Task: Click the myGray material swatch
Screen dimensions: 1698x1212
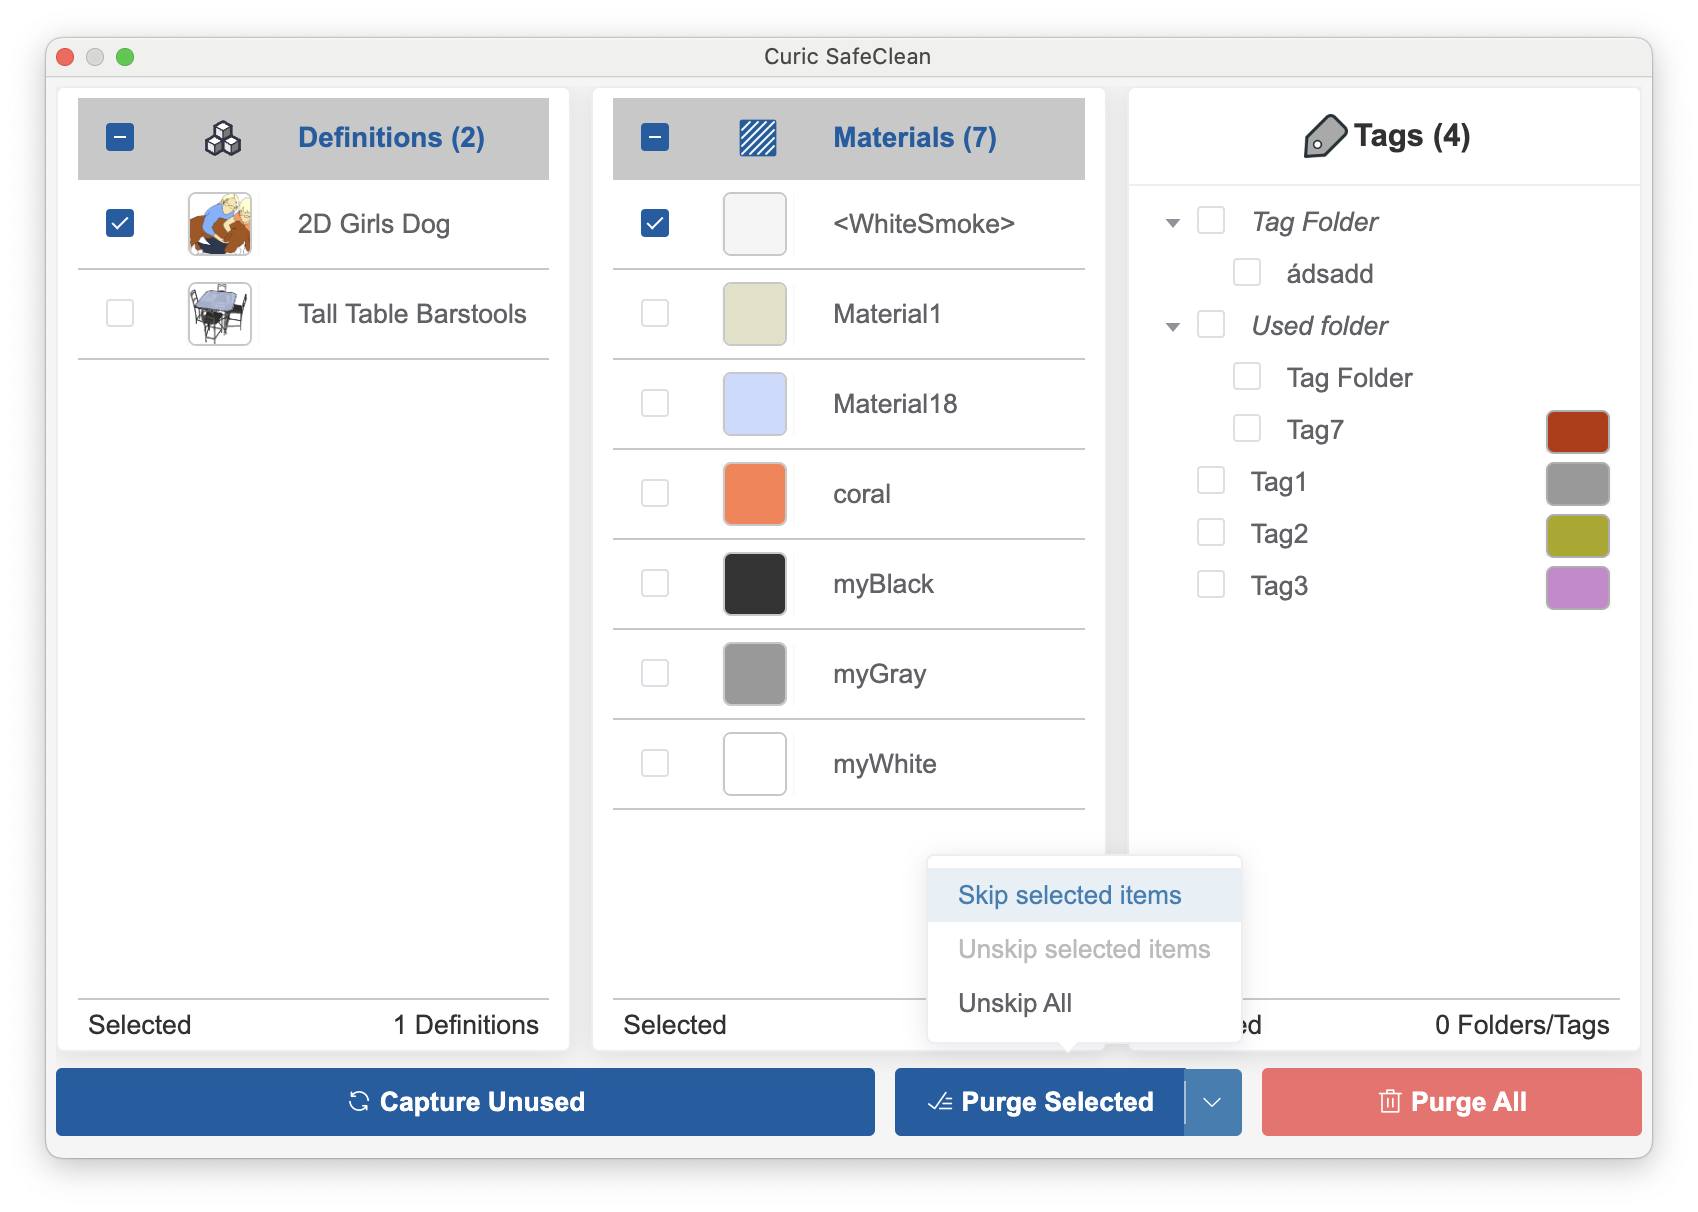Action: [x=755, y=674]
